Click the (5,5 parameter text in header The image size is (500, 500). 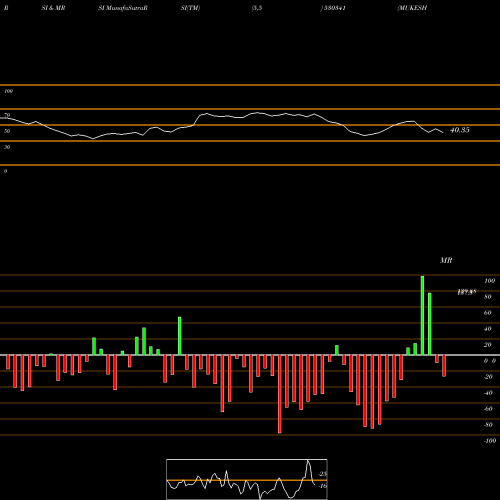click(x=257, y=8)
